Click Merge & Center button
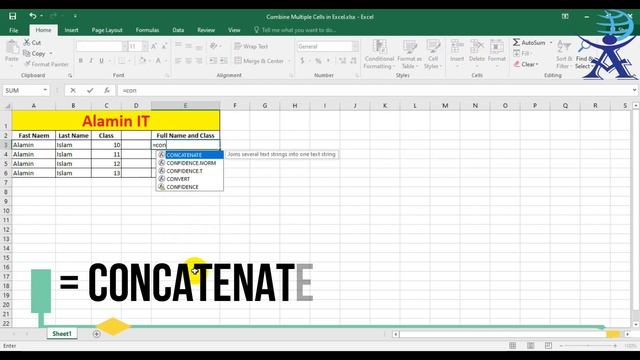Viewport: 640px width, 360px height. coord(259,61)
